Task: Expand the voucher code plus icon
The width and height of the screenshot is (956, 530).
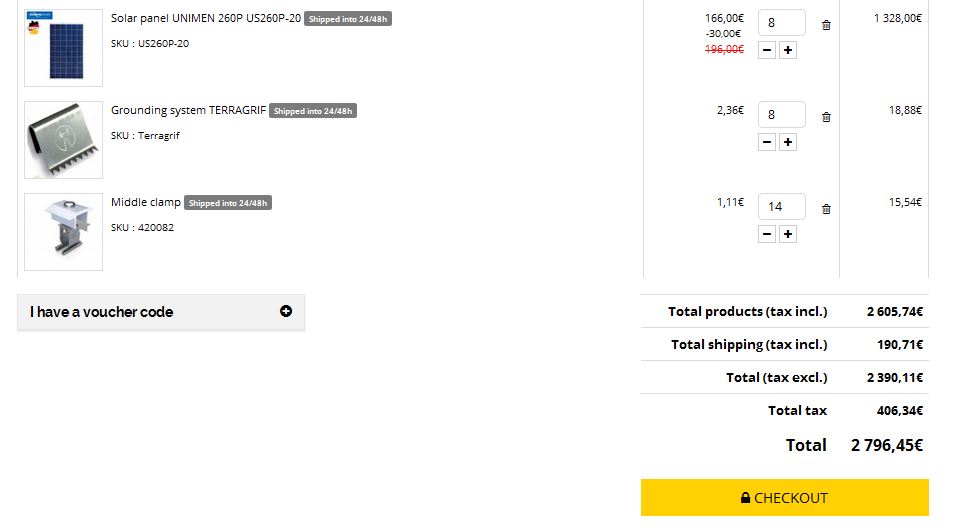Action: (286, 311)
